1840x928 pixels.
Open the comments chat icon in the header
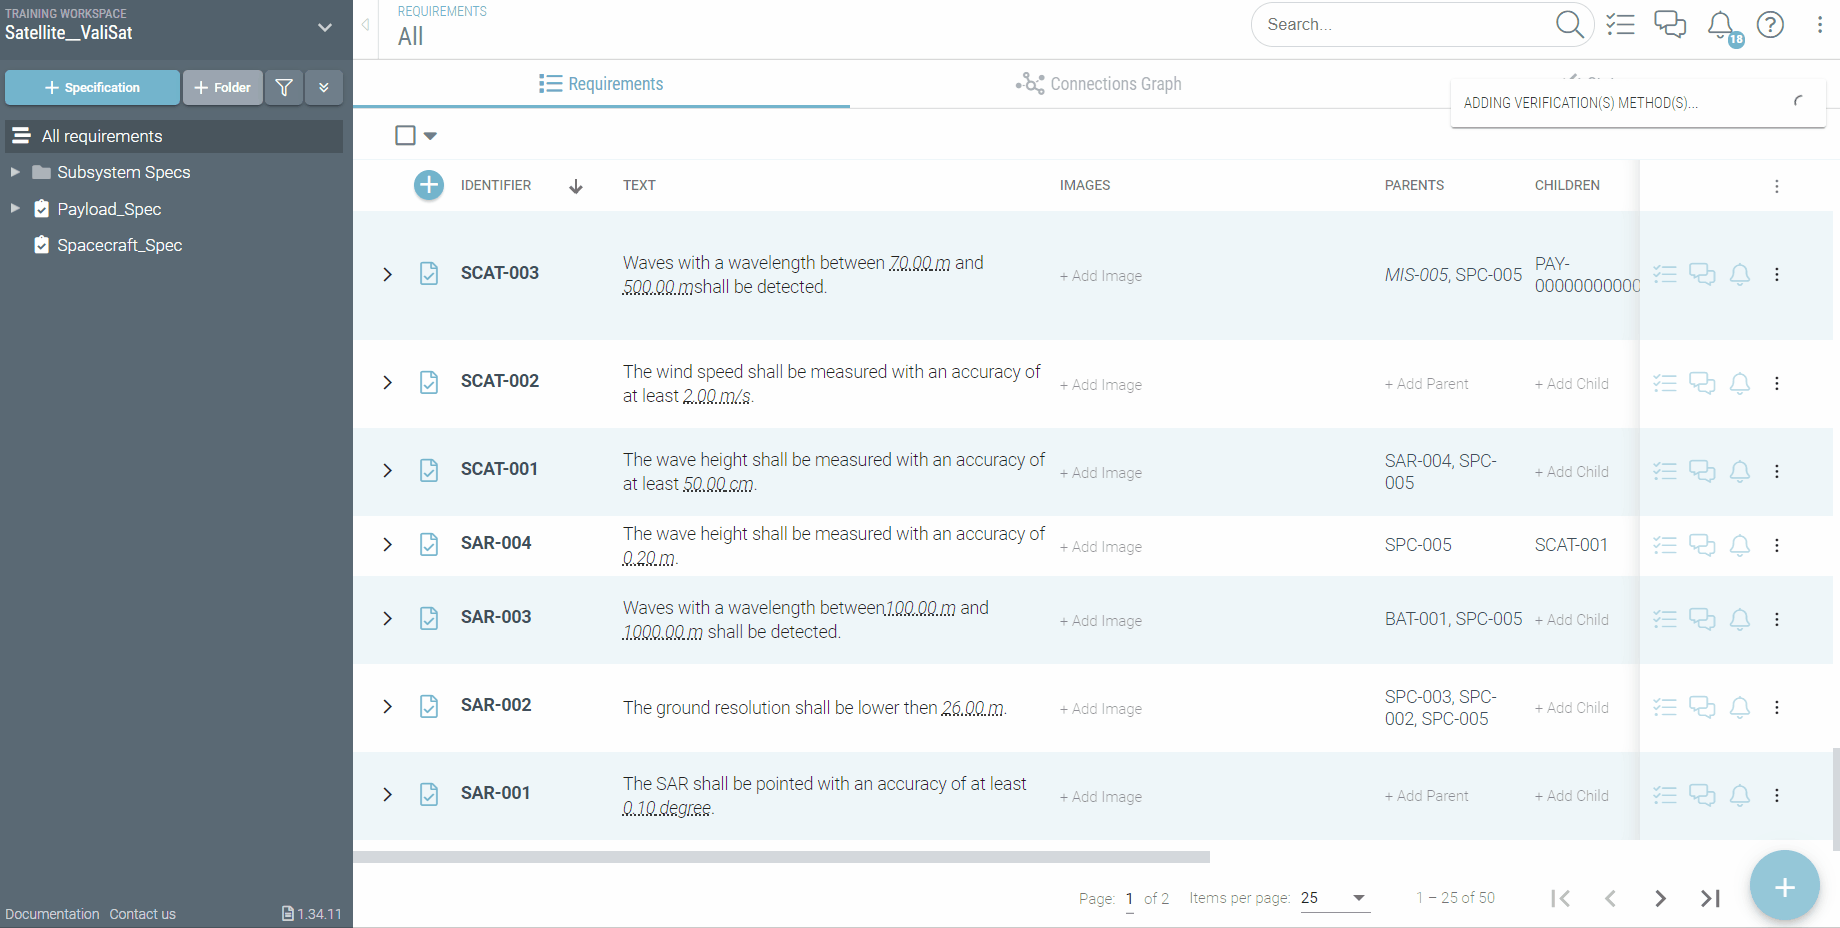(1669, 25)
